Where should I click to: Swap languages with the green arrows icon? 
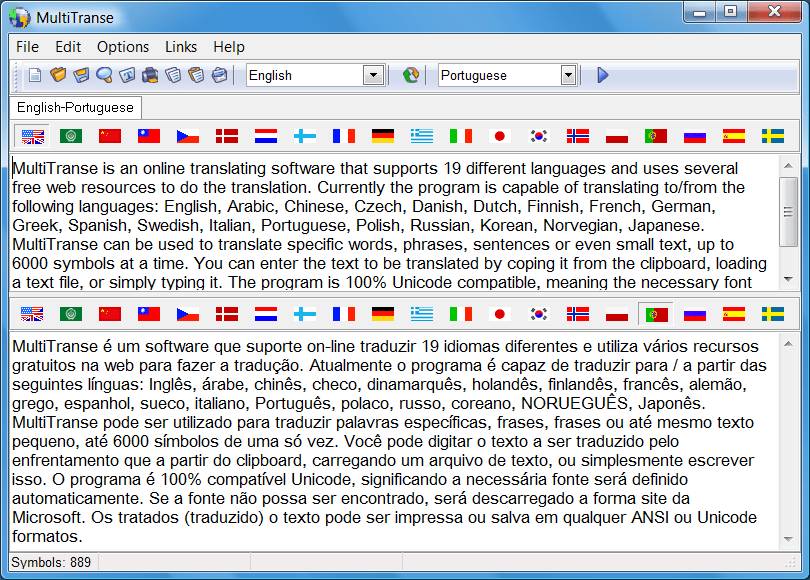click(x=410, y=74)
